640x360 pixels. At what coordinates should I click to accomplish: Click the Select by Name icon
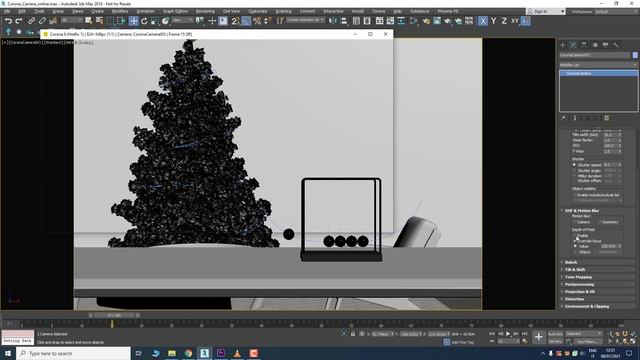[x=99, y=20]
